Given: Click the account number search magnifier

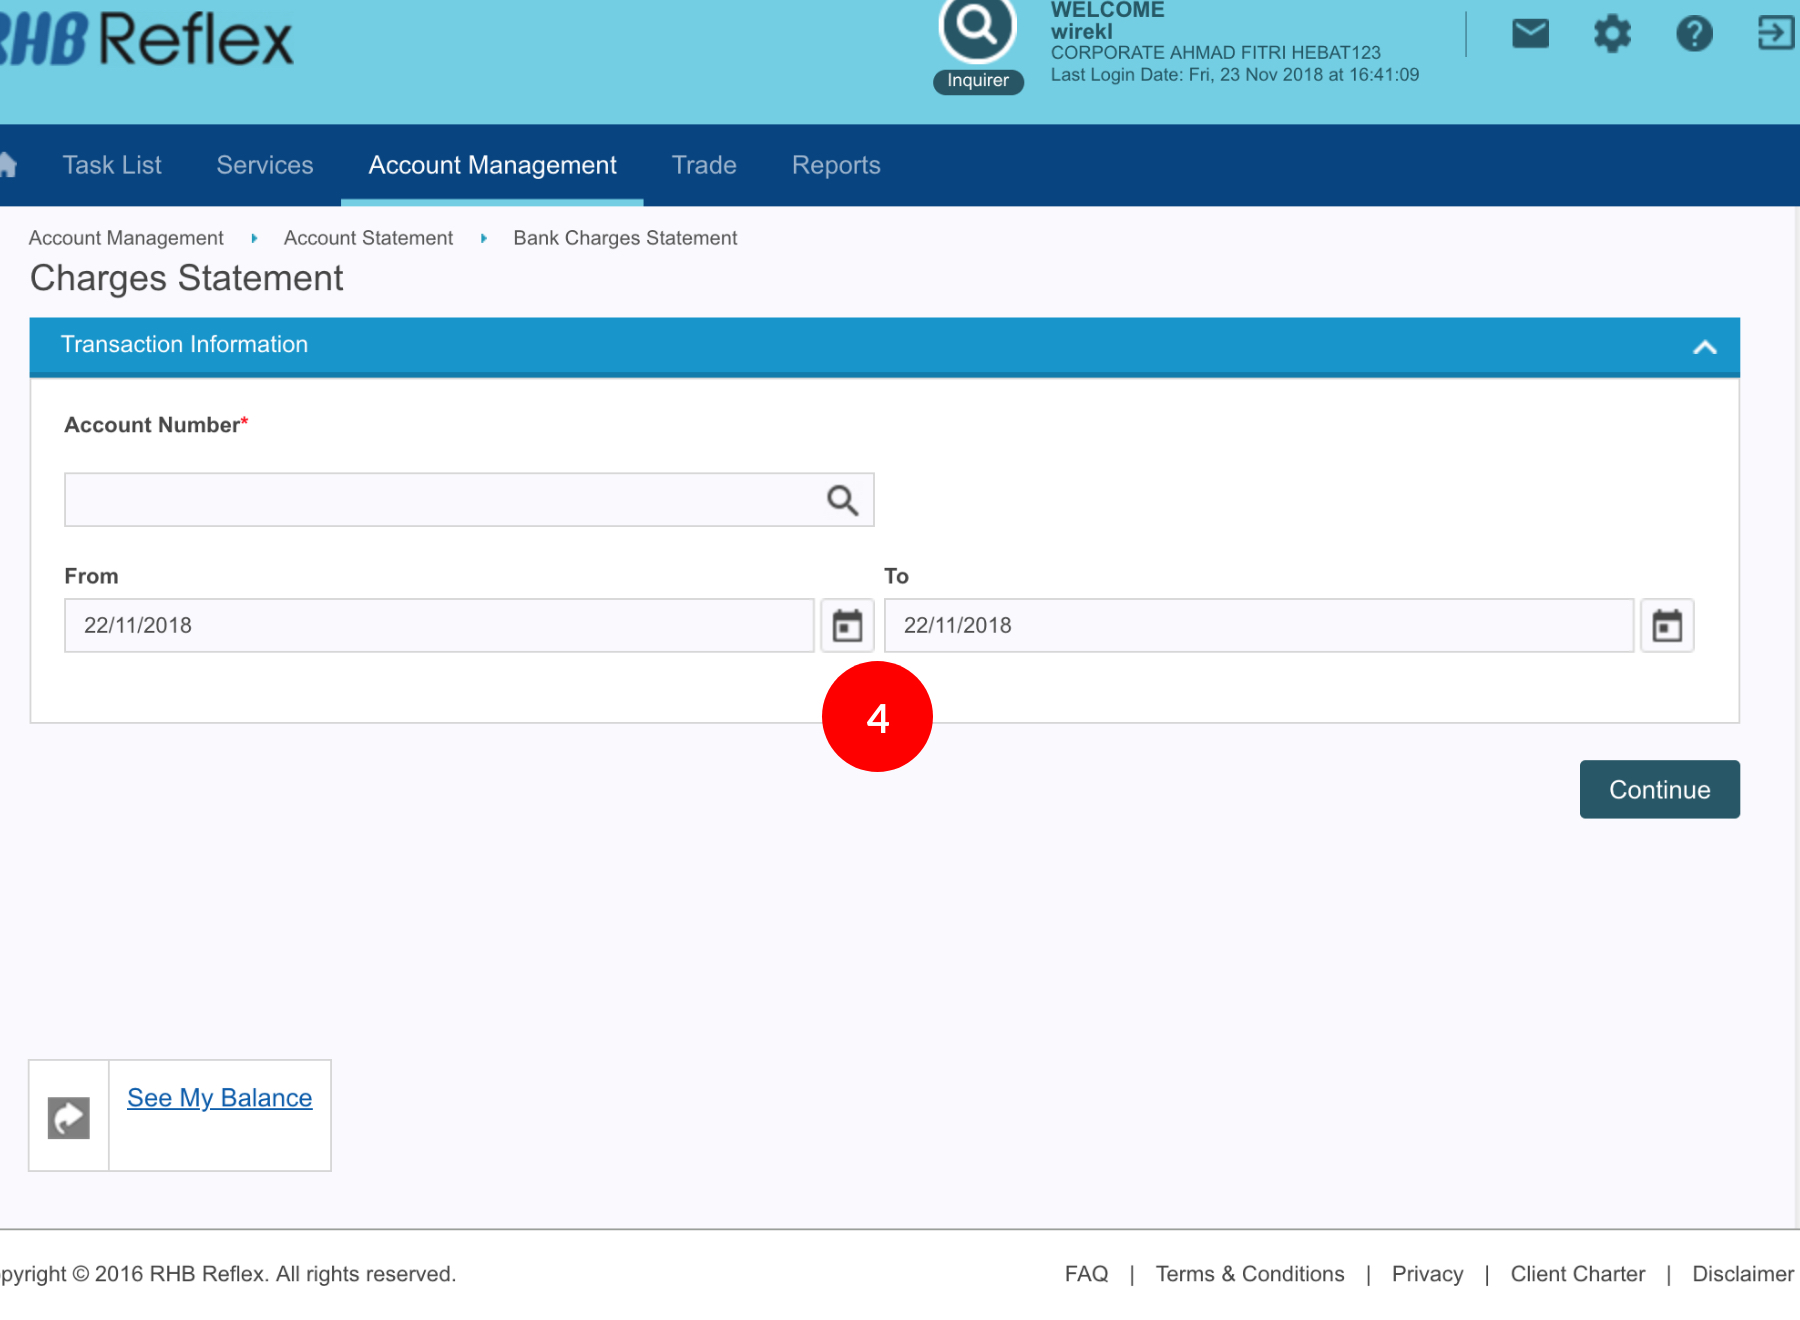Looking at the screenshot, I should pyautogui.click(x=842, y=500).
